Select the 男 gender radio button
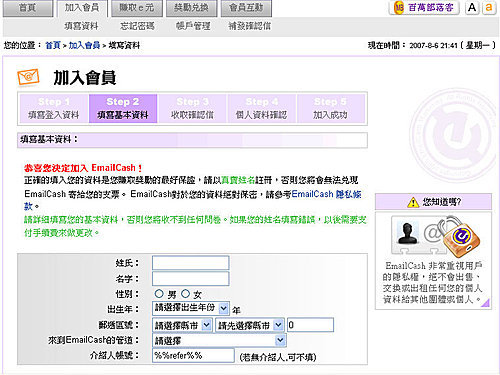 point(159,294)
